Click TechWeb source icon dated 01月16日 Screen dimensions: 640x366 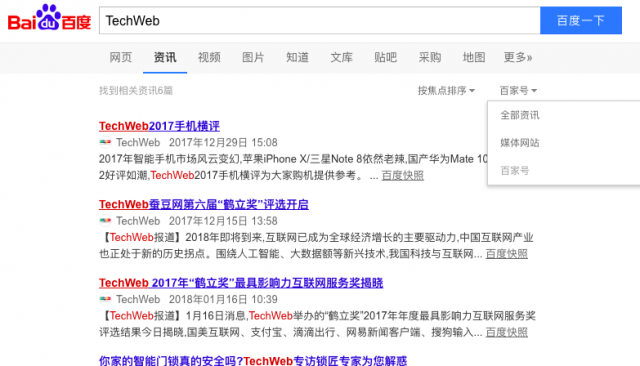tap(105, 299)
